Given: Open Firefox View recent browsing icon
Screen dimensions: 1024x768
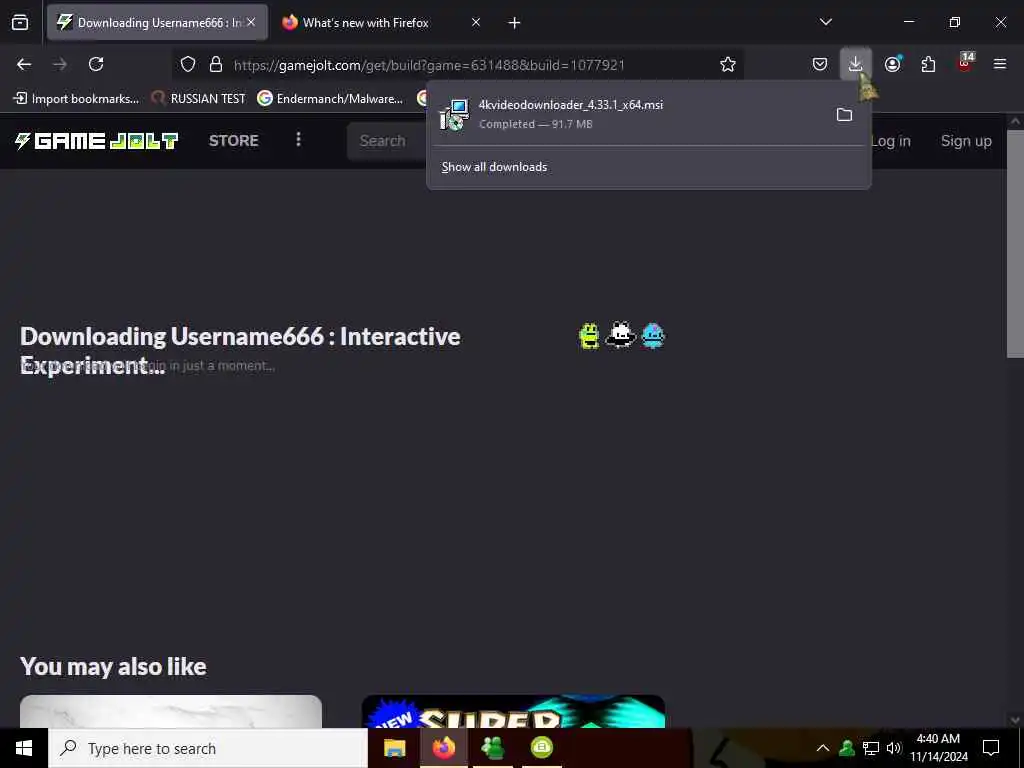Looking at the screenshot, I should pyautogui.click(x=20, y=22).
